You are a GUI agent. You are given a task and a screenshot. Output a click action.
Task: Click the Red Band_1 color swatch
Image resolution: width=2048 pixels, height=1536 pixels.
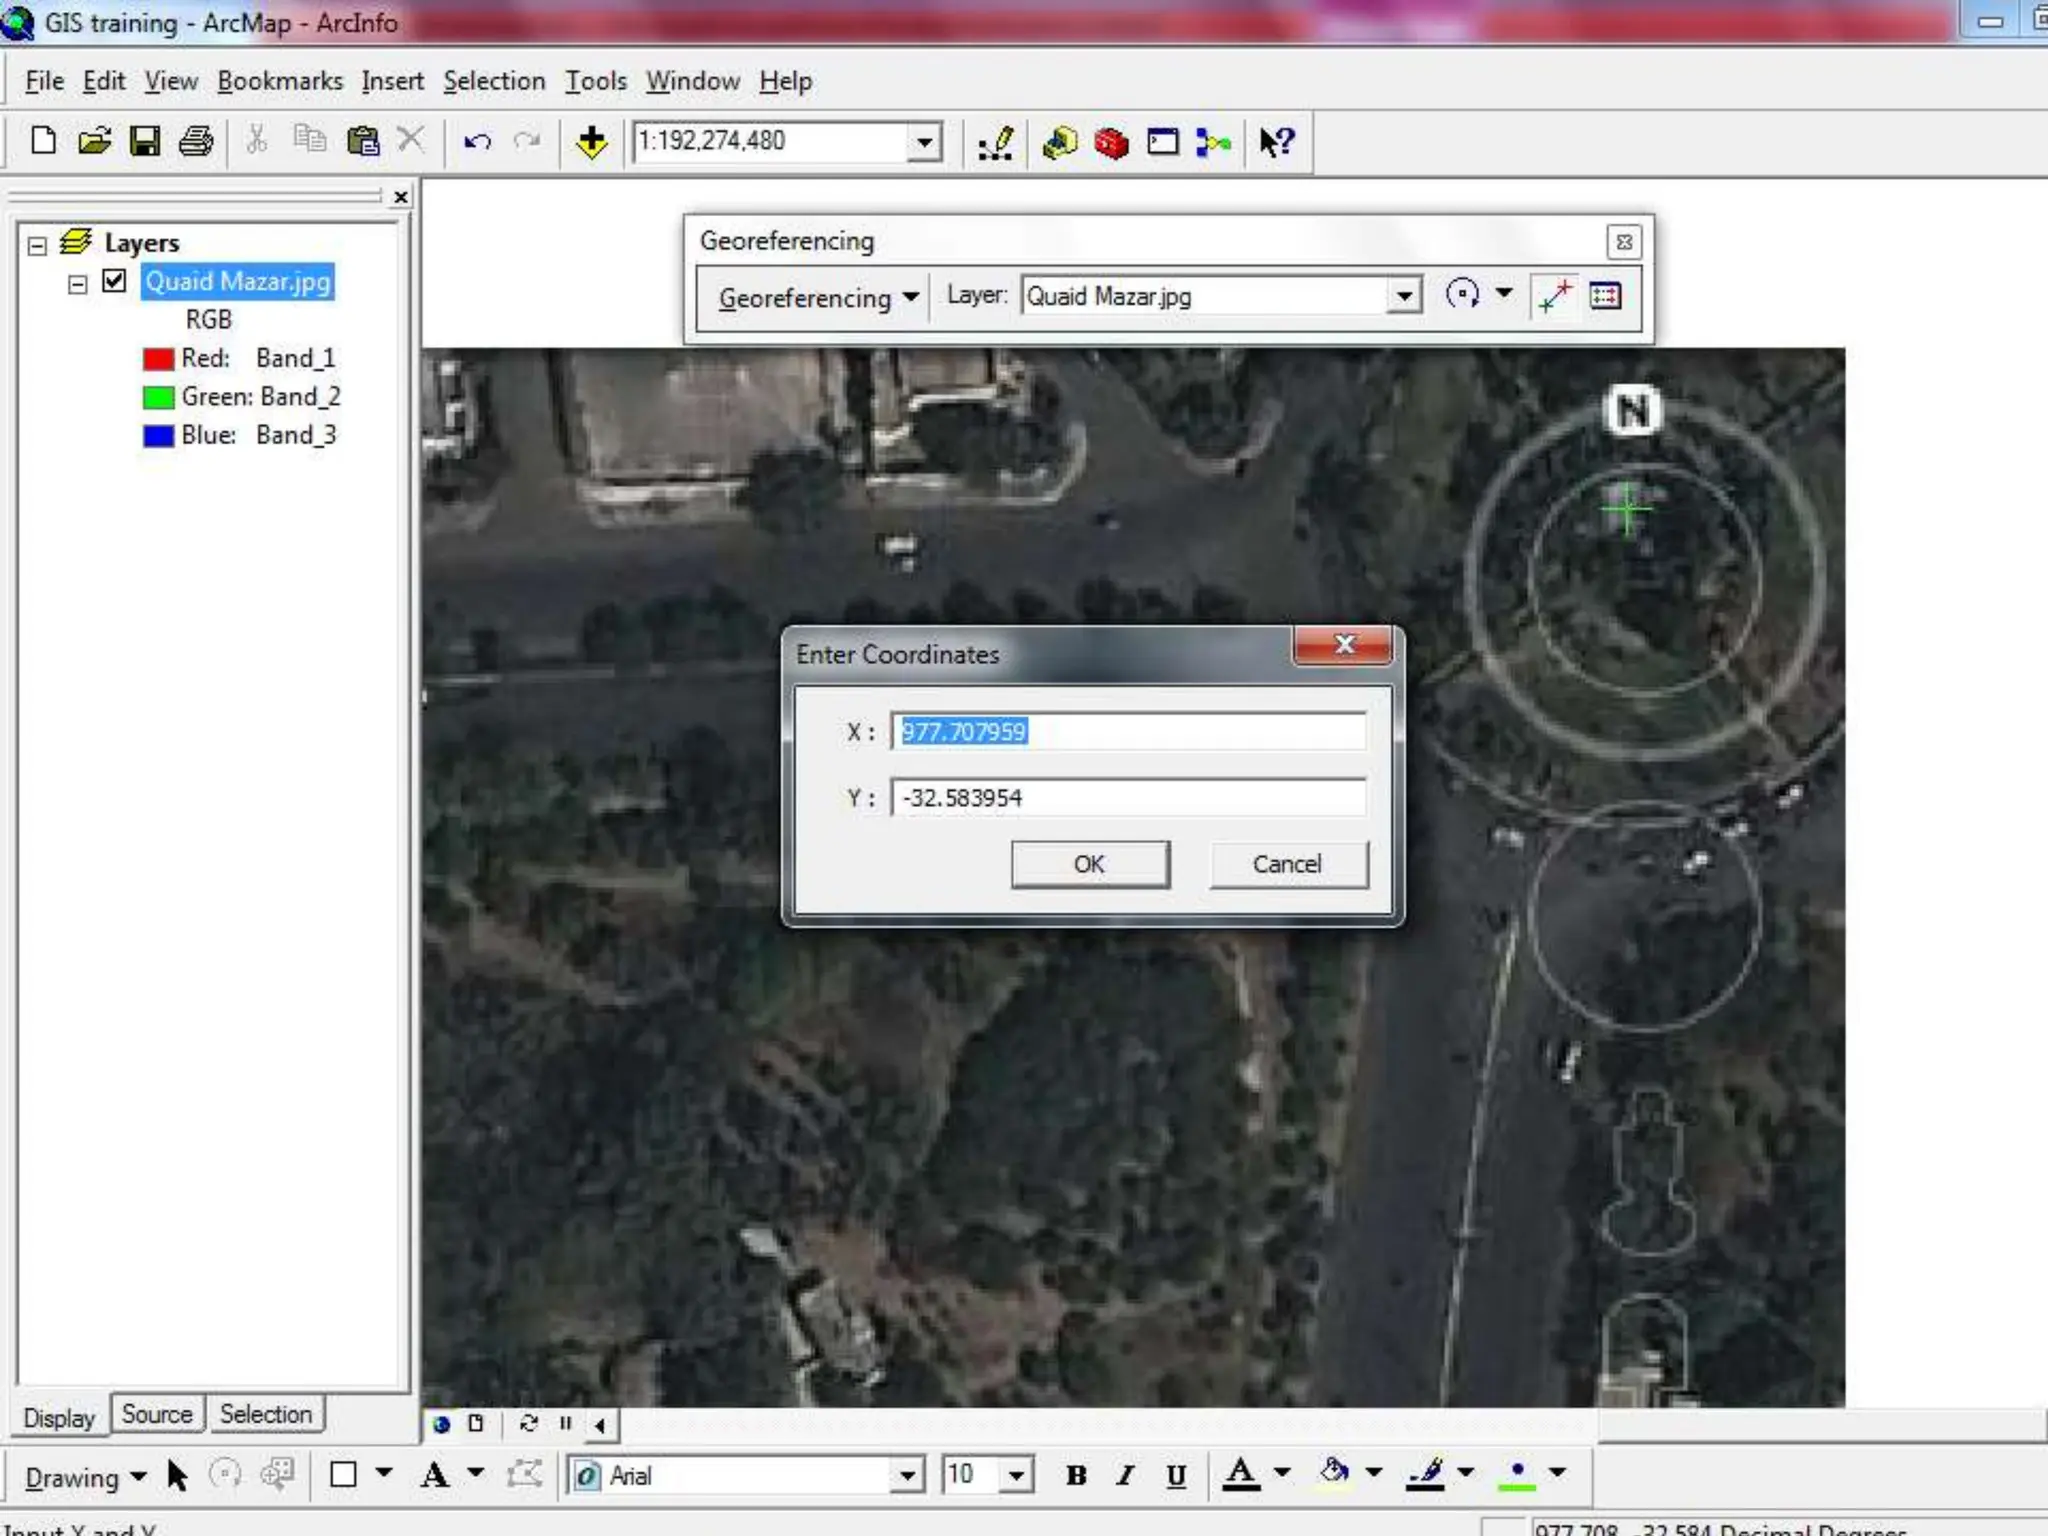tap(158, 358)
